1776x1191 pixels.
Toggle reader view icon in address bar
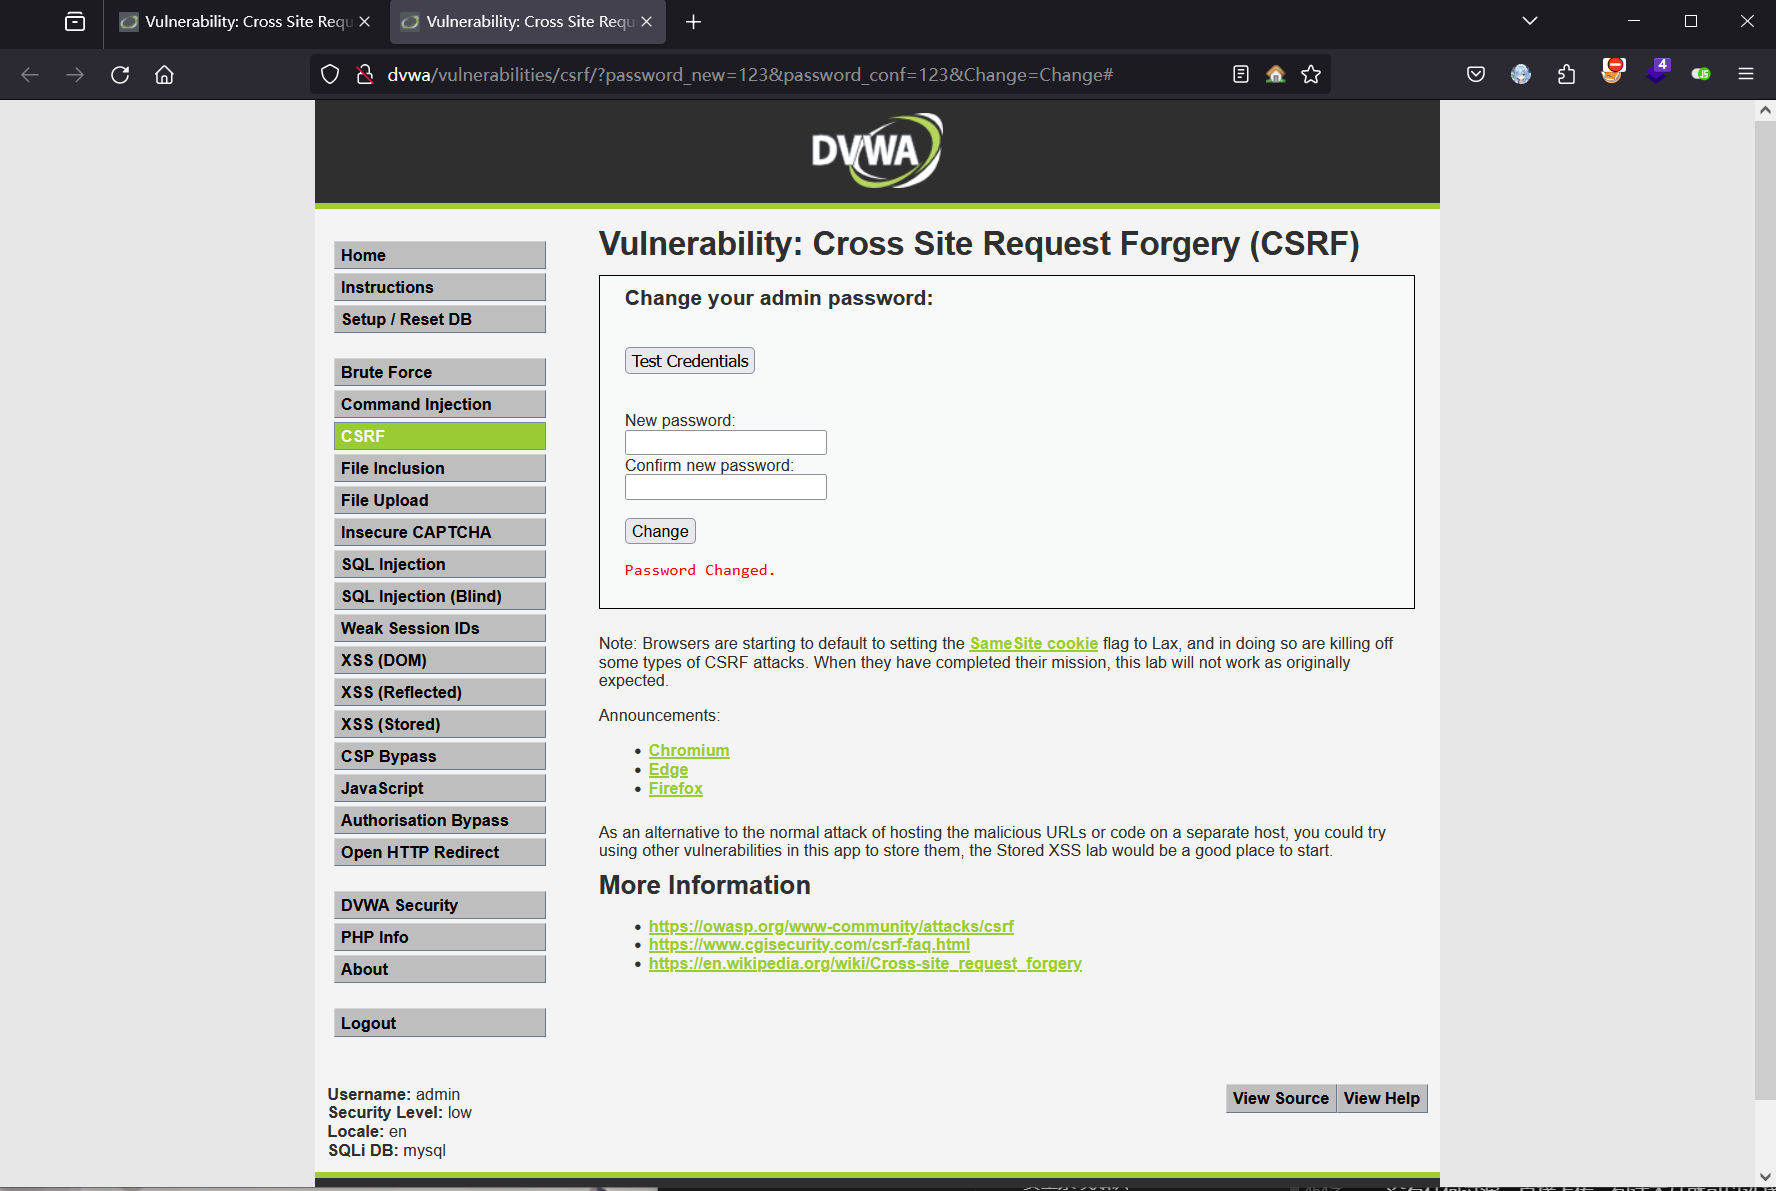pyautogui.click(x=1241, y=74)
